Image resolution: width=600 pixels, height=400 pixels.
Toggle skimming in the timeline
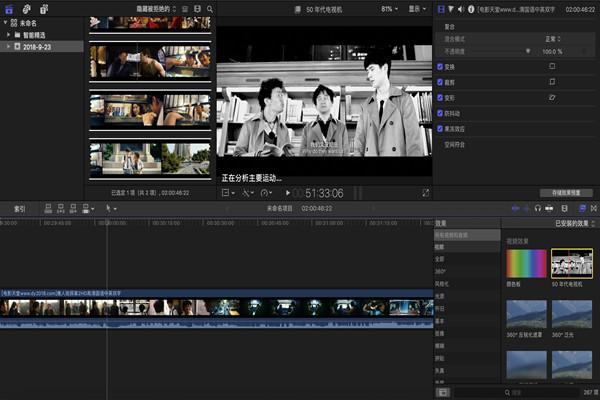pos(515,208)
